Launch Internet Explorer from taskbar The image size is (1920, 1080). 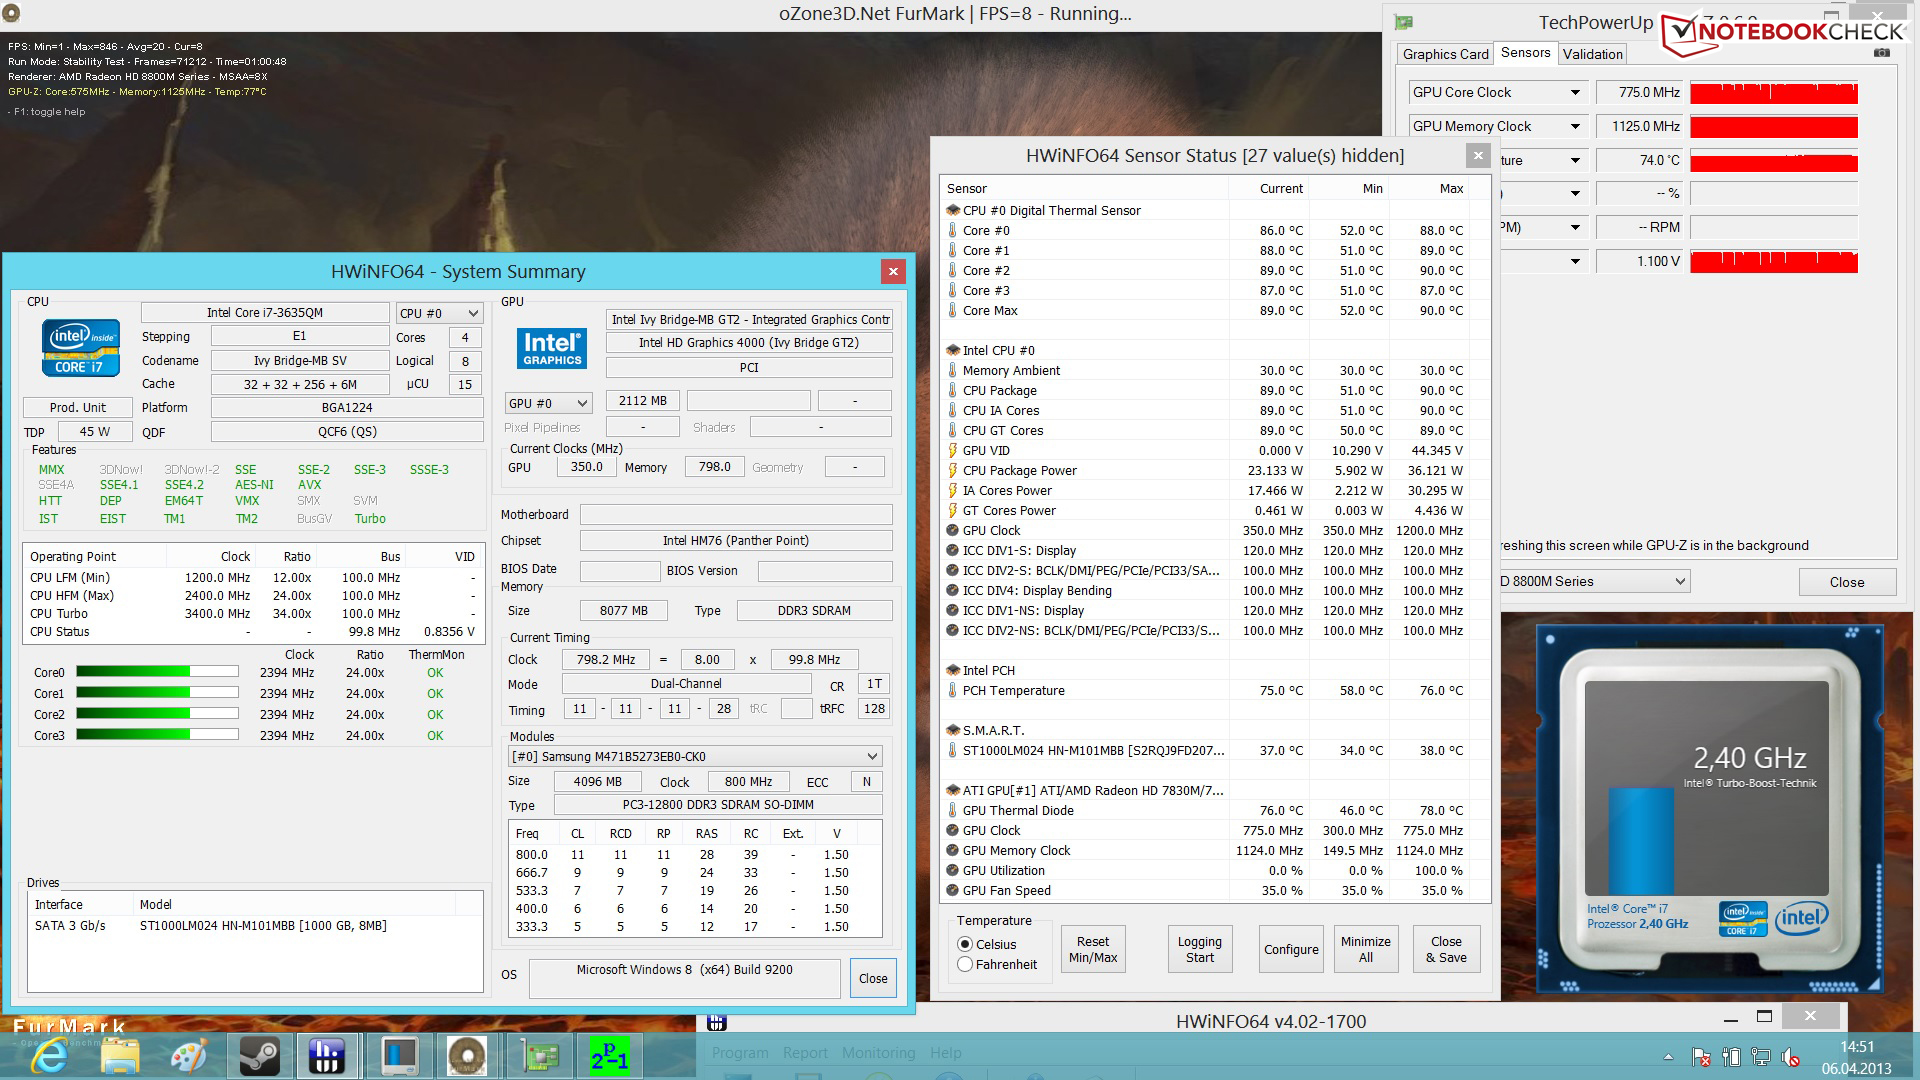point(48,1056)
